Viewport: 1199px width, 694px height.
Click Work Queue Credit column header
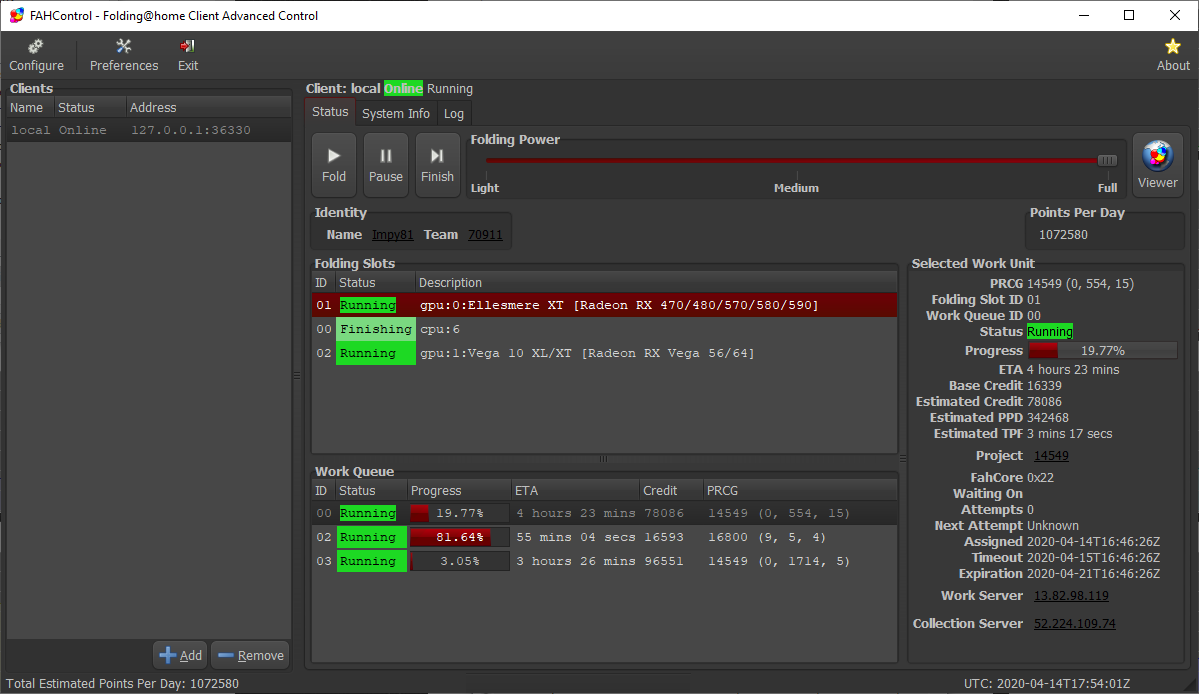[671, 491]
